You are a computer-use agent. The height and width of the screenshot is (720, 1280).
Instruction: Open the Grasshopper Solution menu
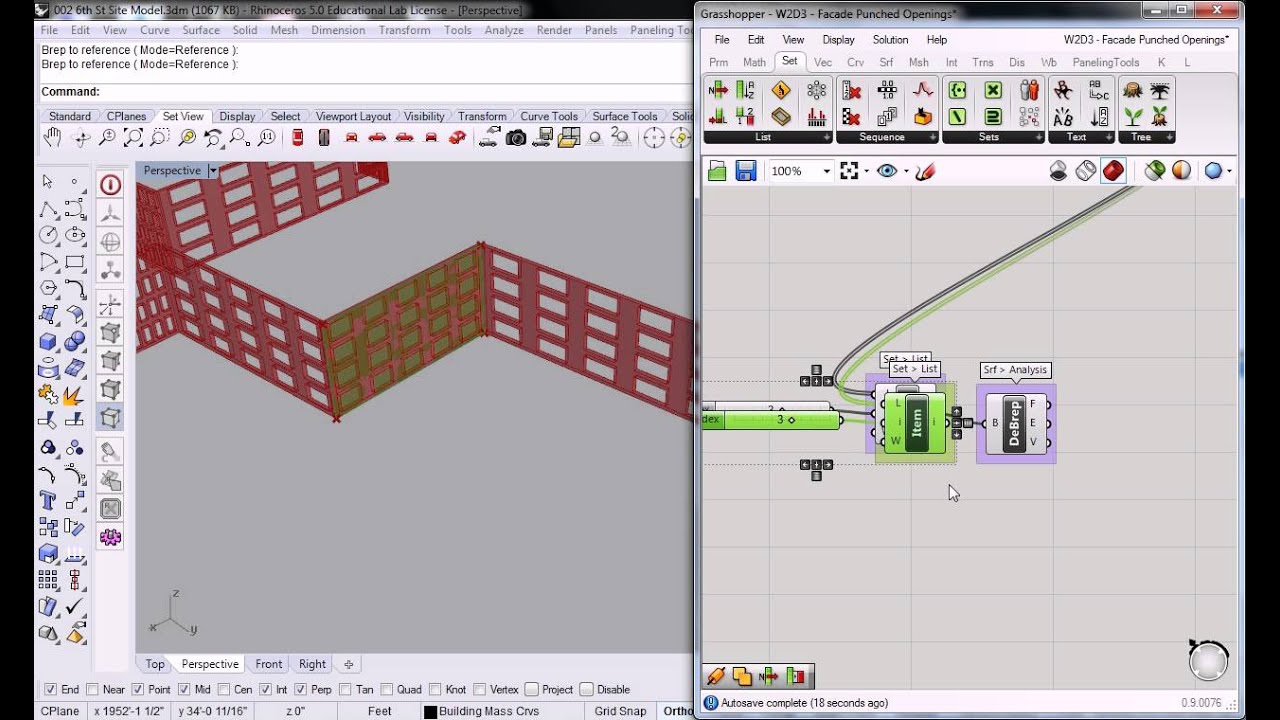tap(890, 40)
